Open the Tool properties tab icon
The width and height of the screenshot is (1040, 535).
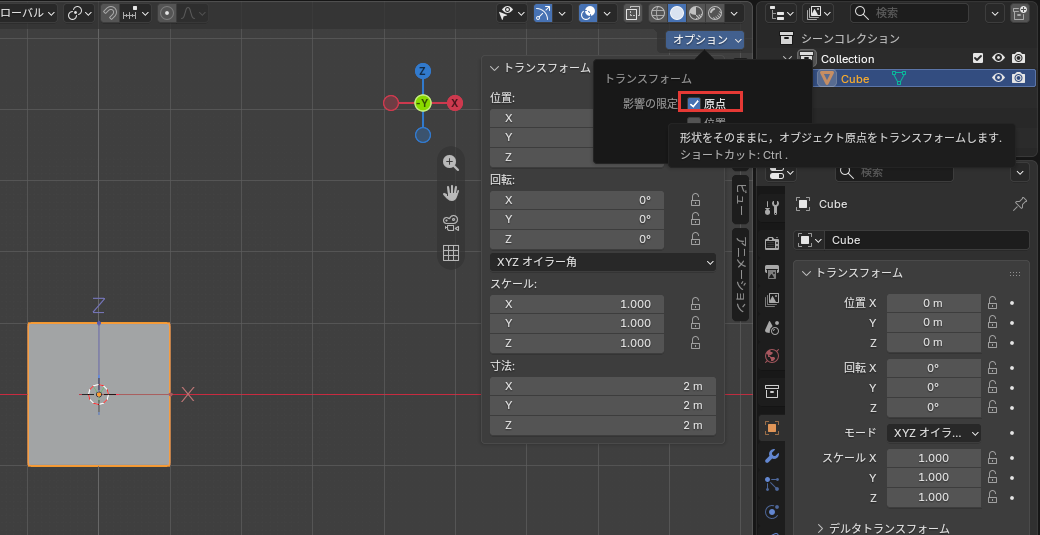pyautogui.click(x=771, y=208)
